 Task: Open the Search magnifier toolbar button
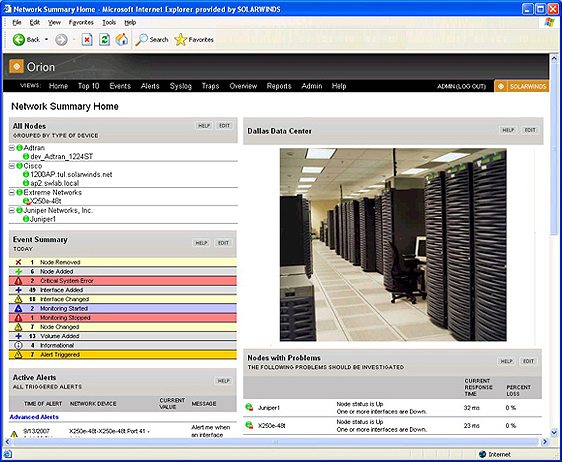click(x=152, y=39)
